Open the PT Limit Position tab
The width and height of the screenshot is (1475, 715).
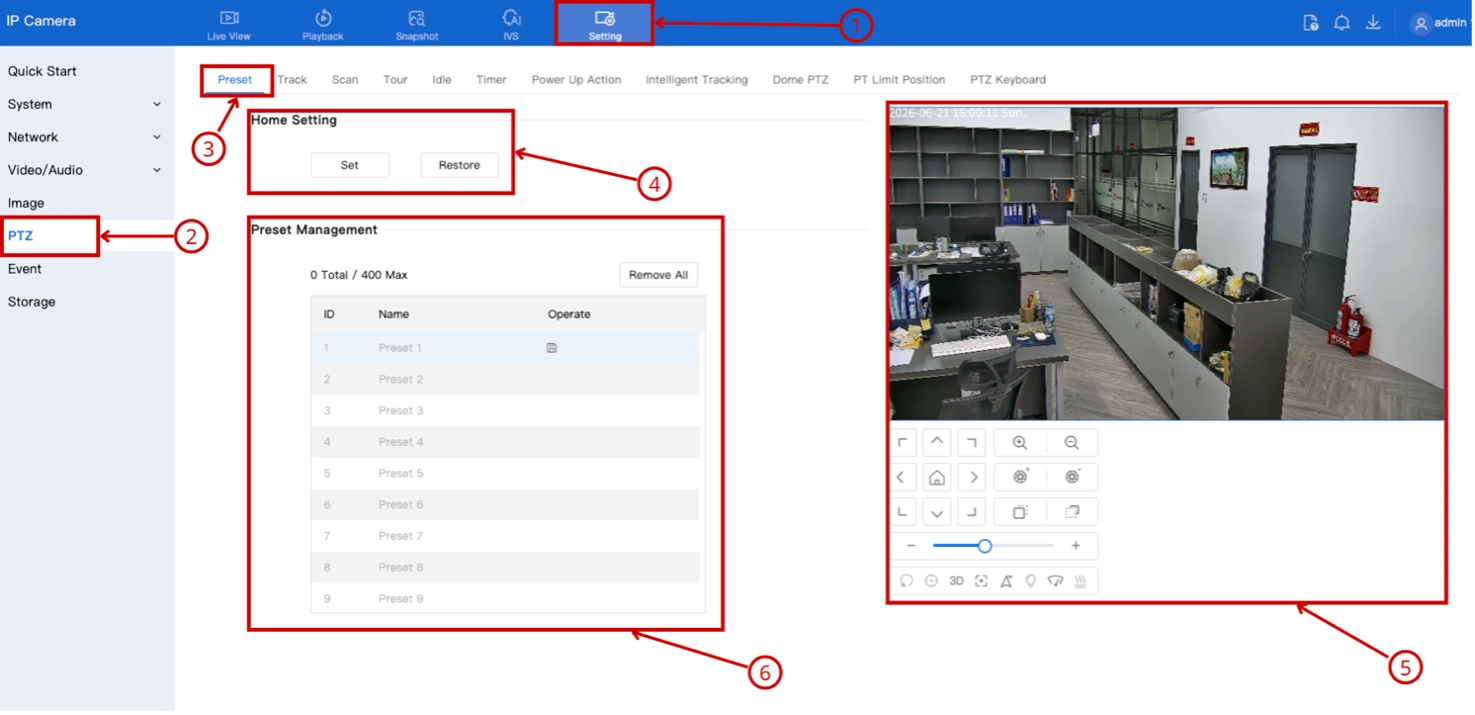click(x=899, y=80)
